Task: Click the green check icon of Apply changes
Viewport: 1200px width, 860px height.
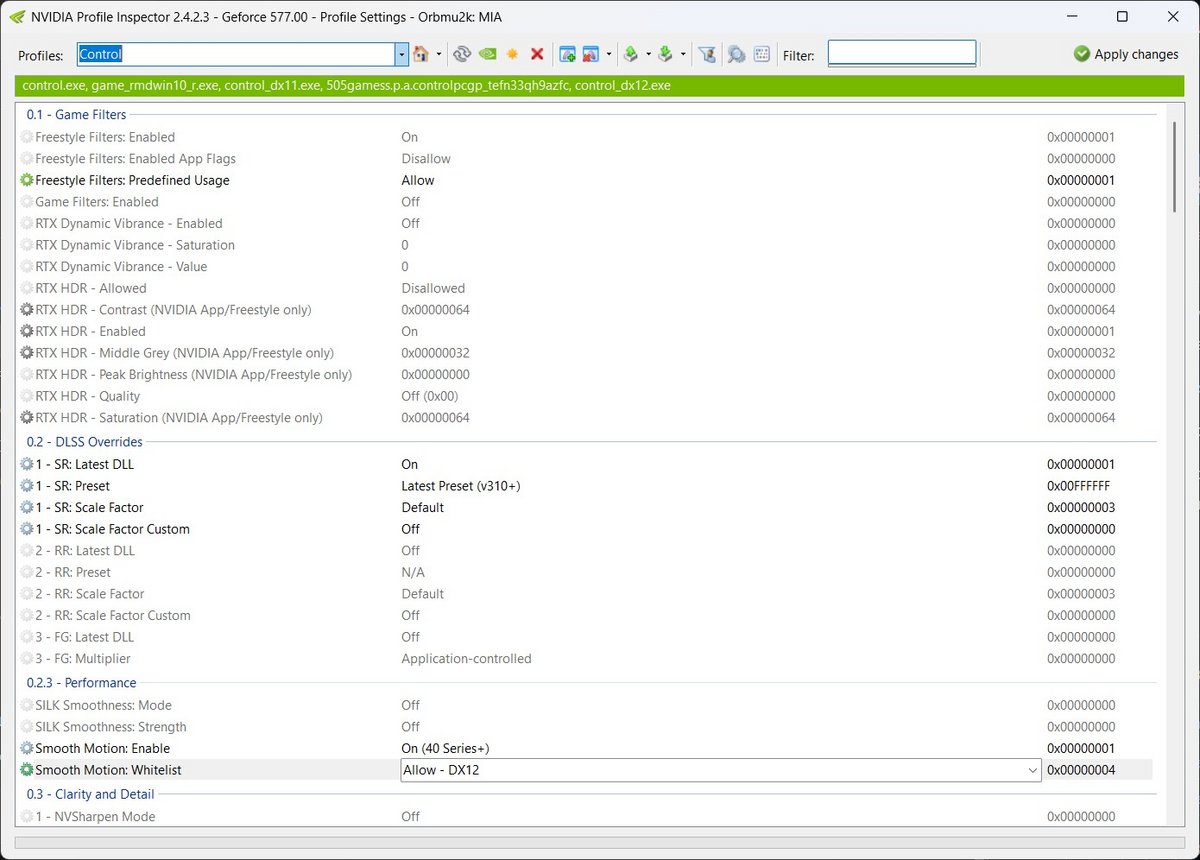Action: (x=1082, y=54)
